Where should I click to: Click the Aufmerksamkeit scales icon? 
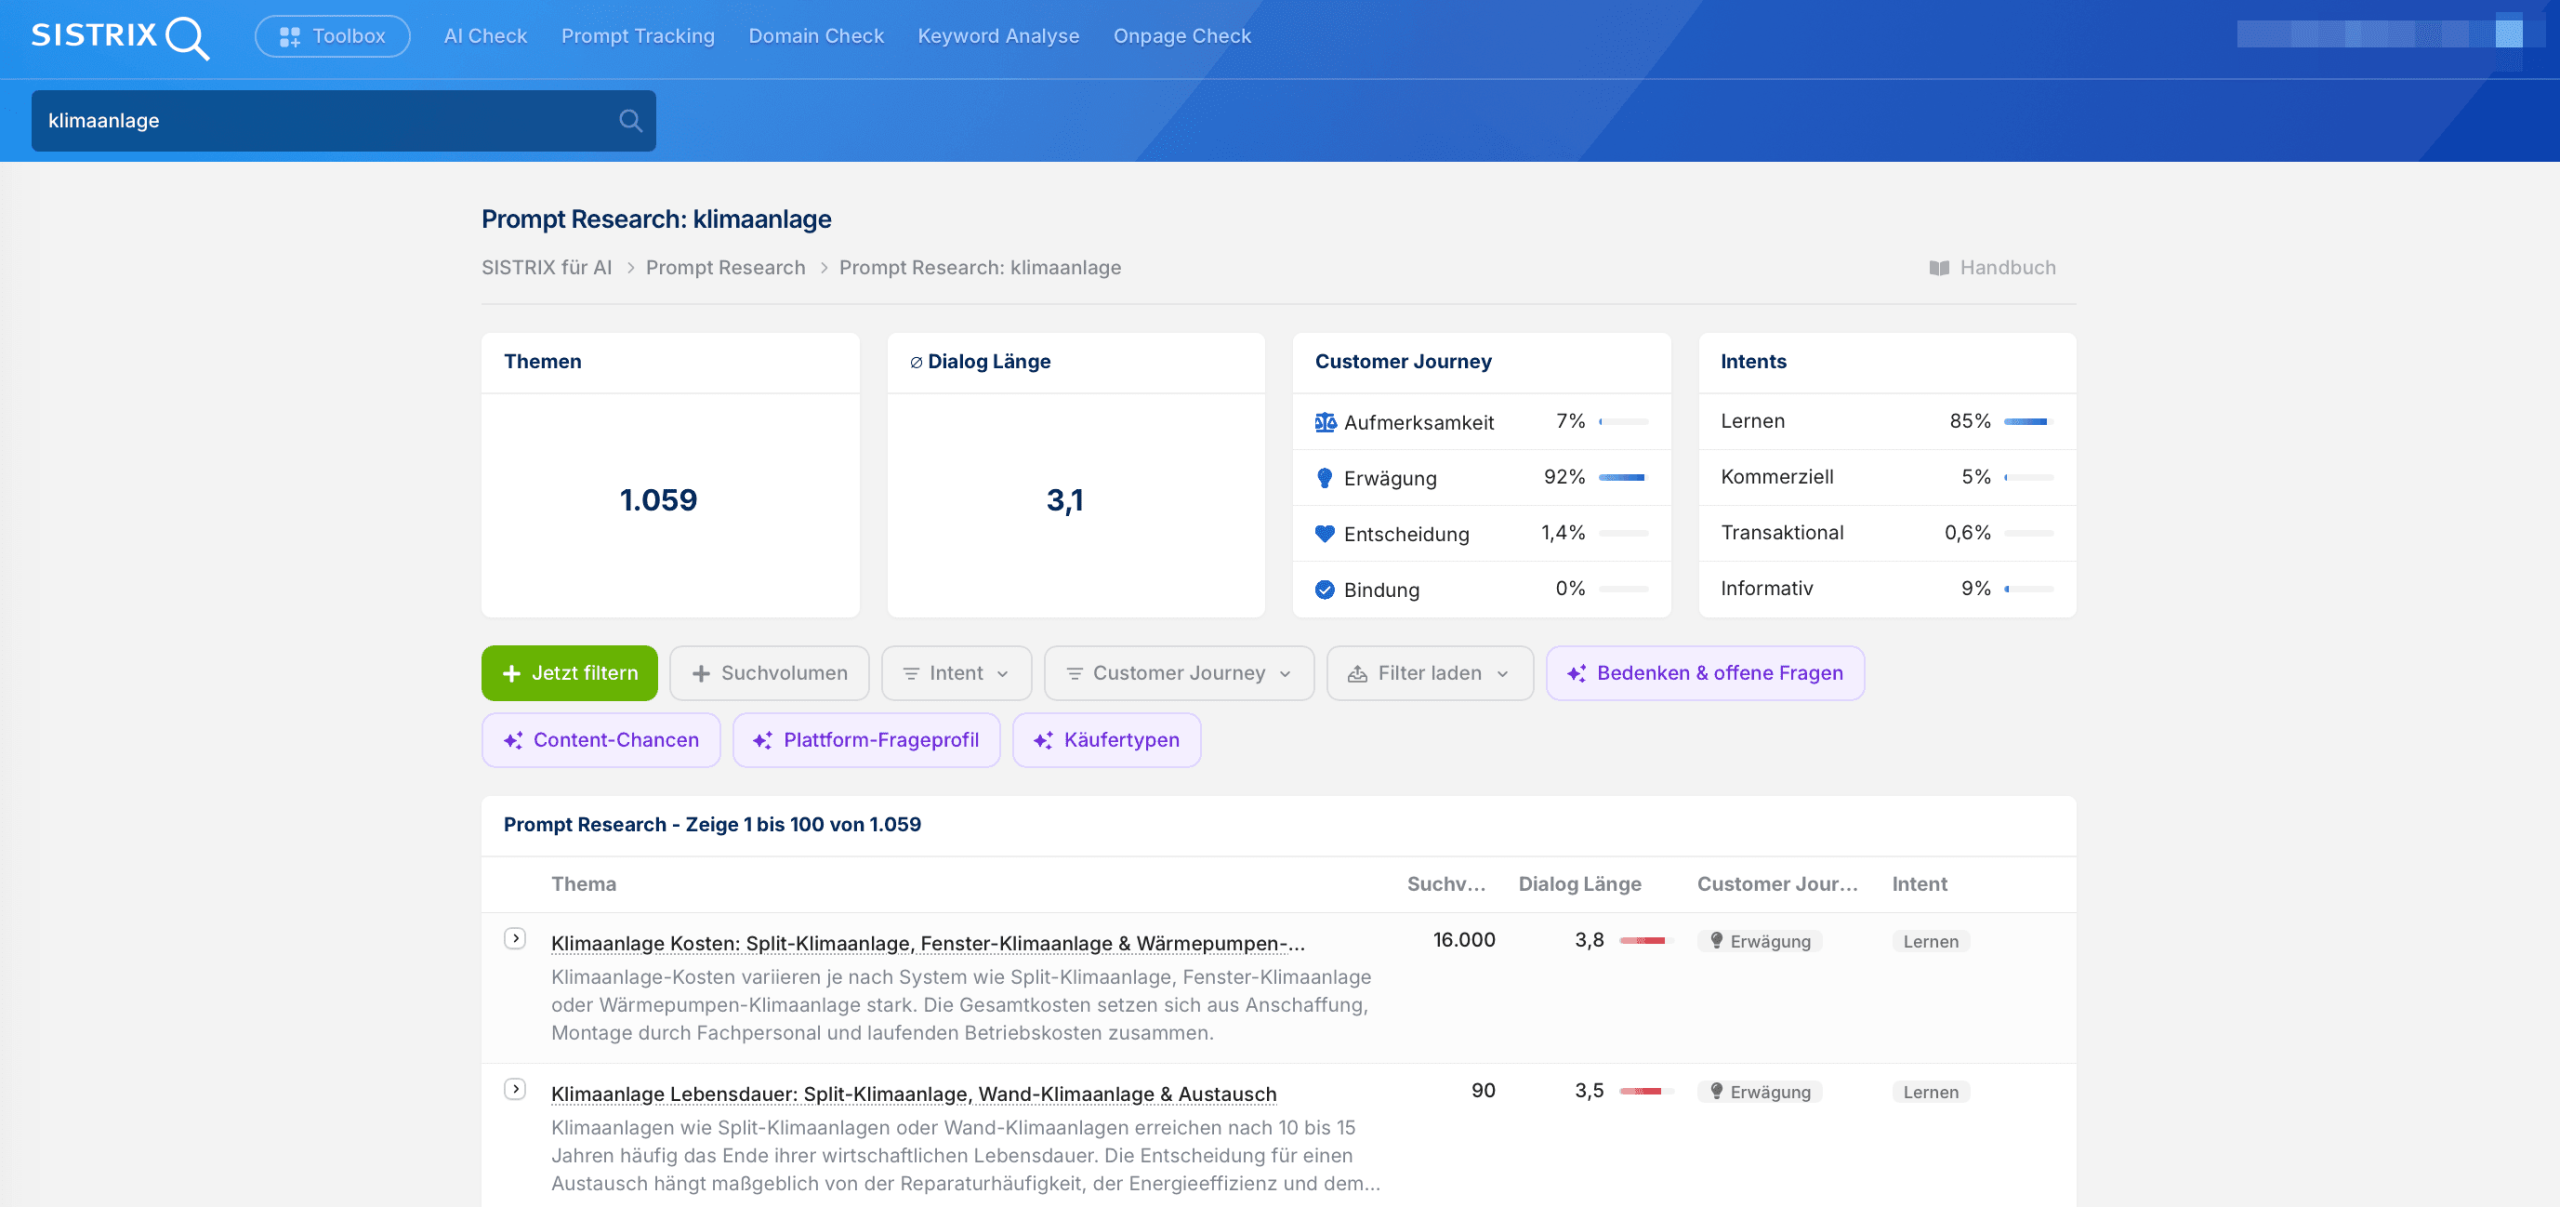[x=1325, y=422]
